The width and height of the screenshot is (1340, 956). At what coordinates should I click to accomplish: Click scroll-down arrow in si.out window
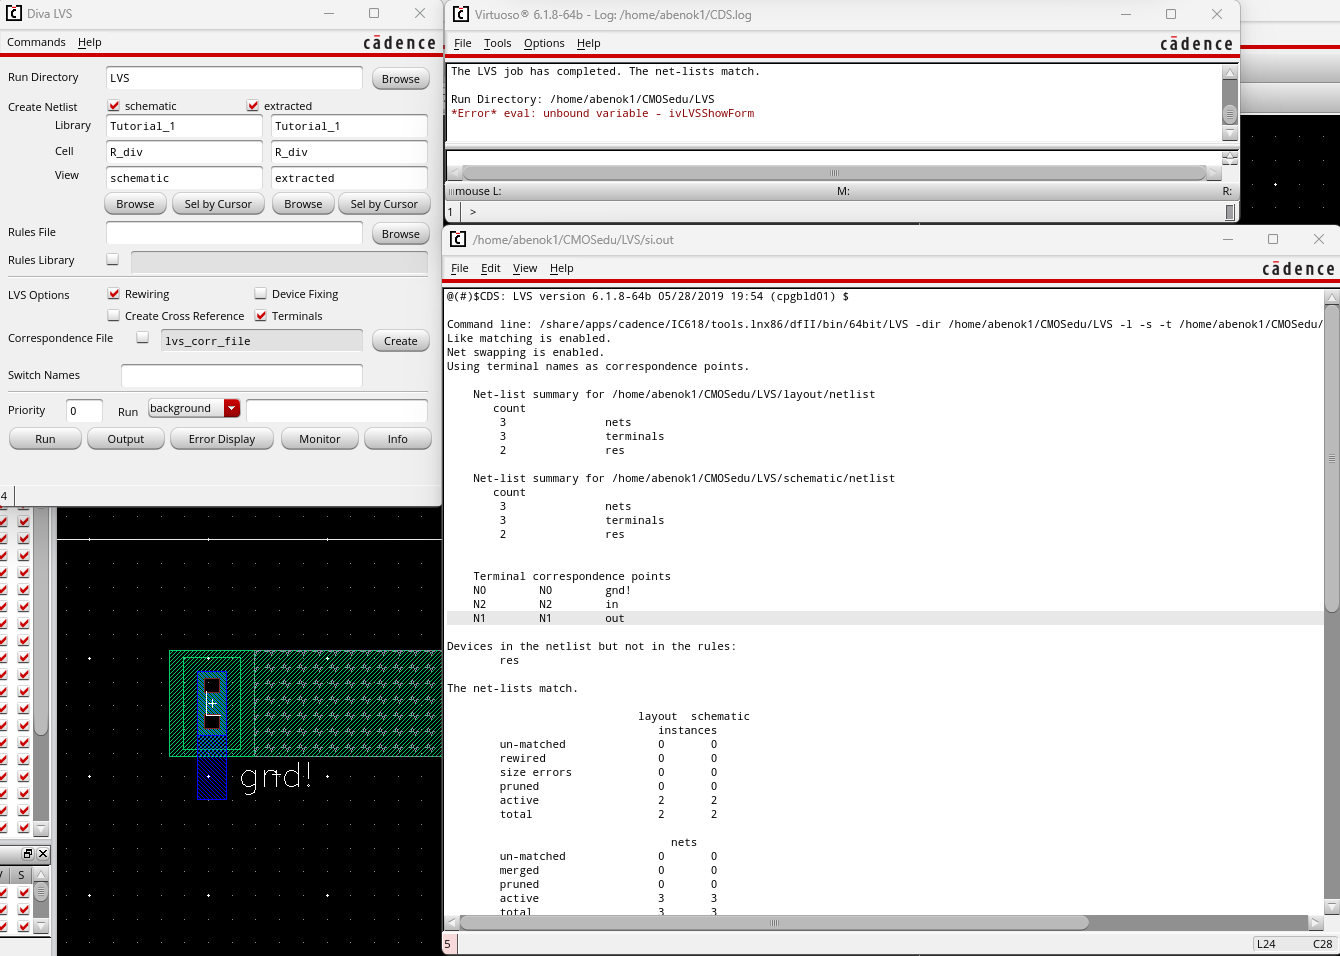[x=1332, y=907]
